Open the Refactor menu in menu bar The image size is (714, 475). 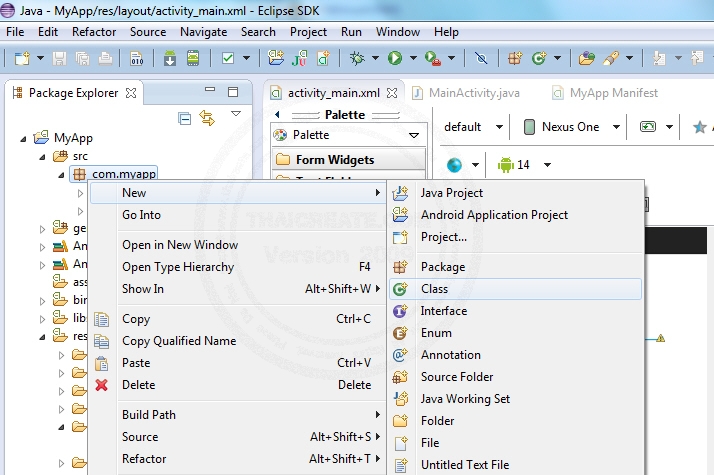(x=94, y=32)
